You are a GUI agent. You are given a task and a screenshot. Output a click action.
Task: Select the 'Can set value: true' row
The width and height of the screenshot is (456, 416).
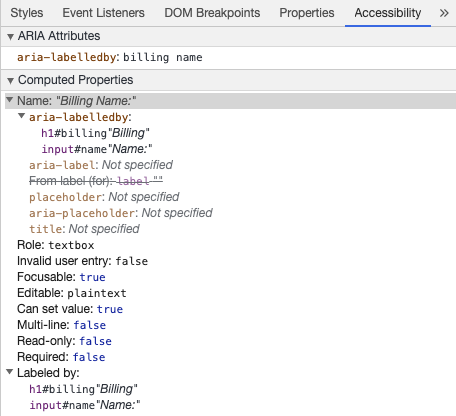click(70, 309)
